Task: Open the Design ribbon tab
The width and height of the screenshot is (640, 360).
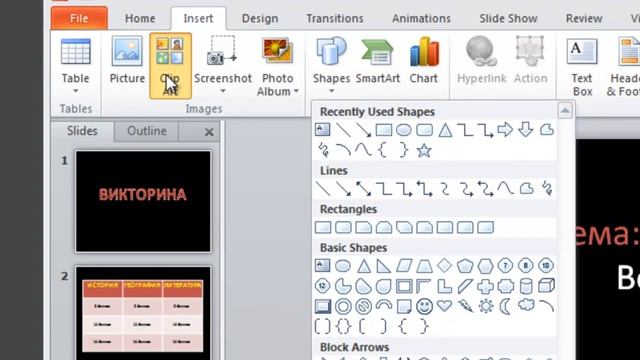Action: (260, 18)
